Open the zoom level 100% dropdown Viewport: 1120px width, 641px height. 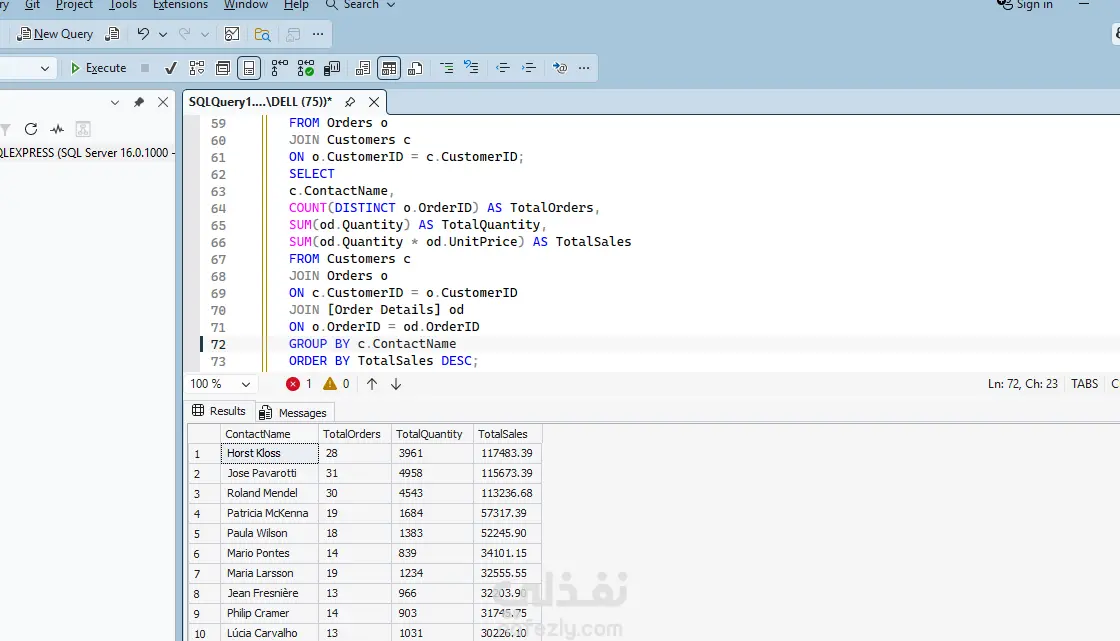(246, 384)
